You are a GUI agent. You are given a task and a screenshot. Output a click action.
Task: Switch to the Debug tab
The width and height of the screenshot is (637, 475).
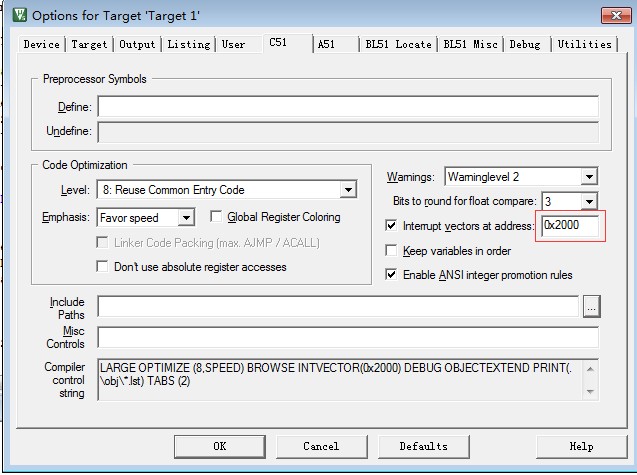[x=525, y=44]
